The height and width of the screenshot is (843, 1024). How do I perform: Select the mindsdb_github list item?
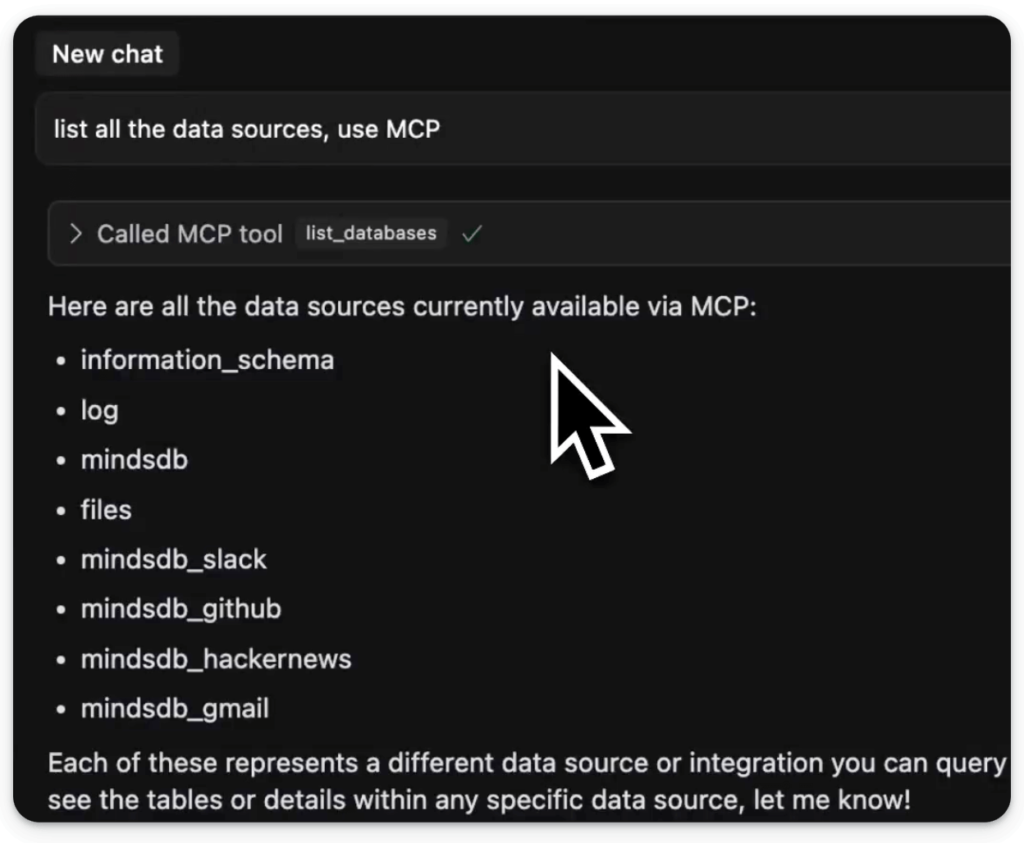point(181,609)
